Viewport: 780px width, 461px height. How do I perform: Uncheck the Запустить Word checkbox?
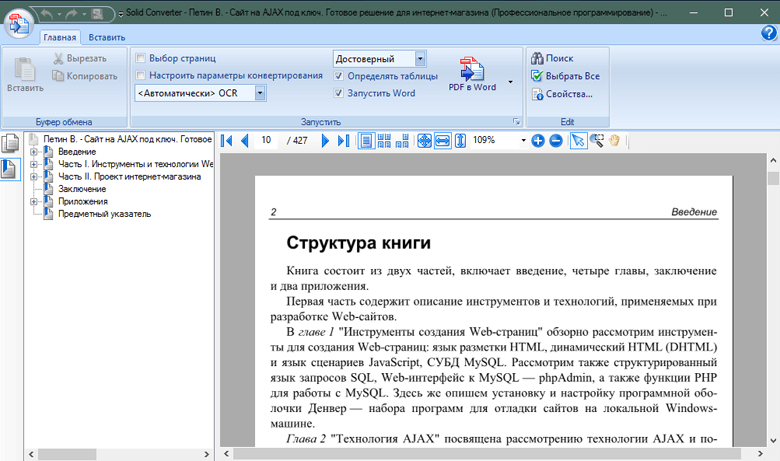click(339, 93)
